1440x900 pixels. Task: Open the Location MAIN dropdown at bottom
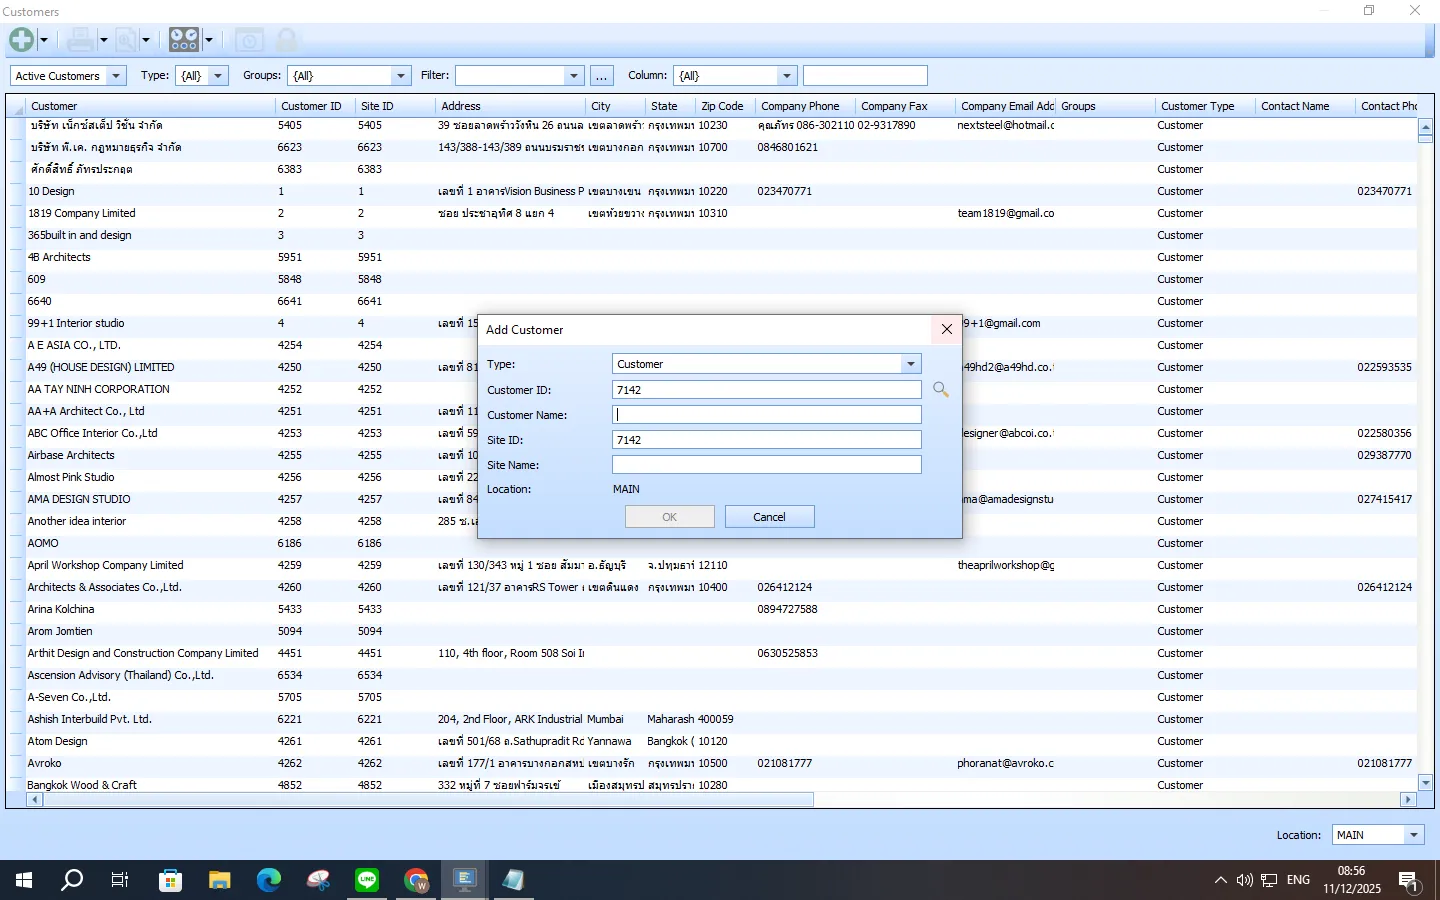1413,835
